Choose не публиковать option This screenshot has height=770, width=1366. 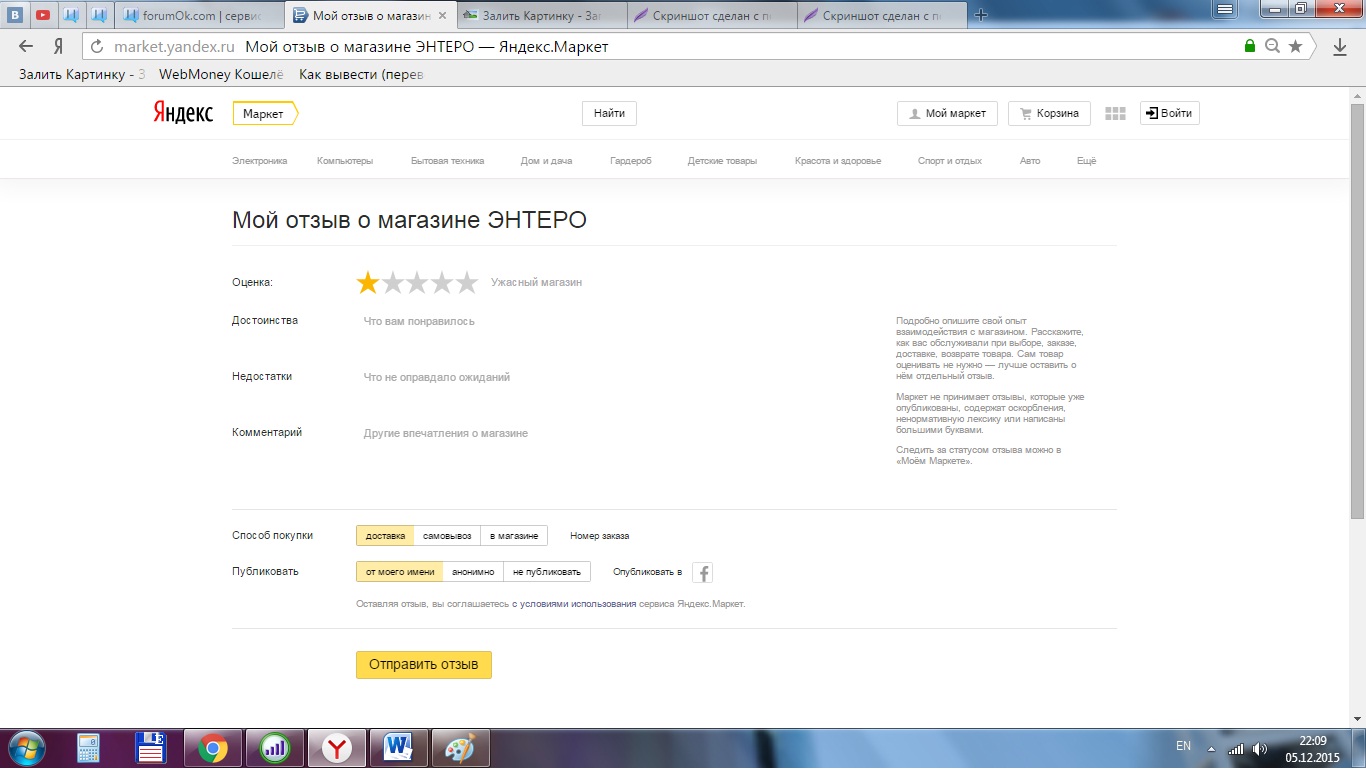coord(547,572)
